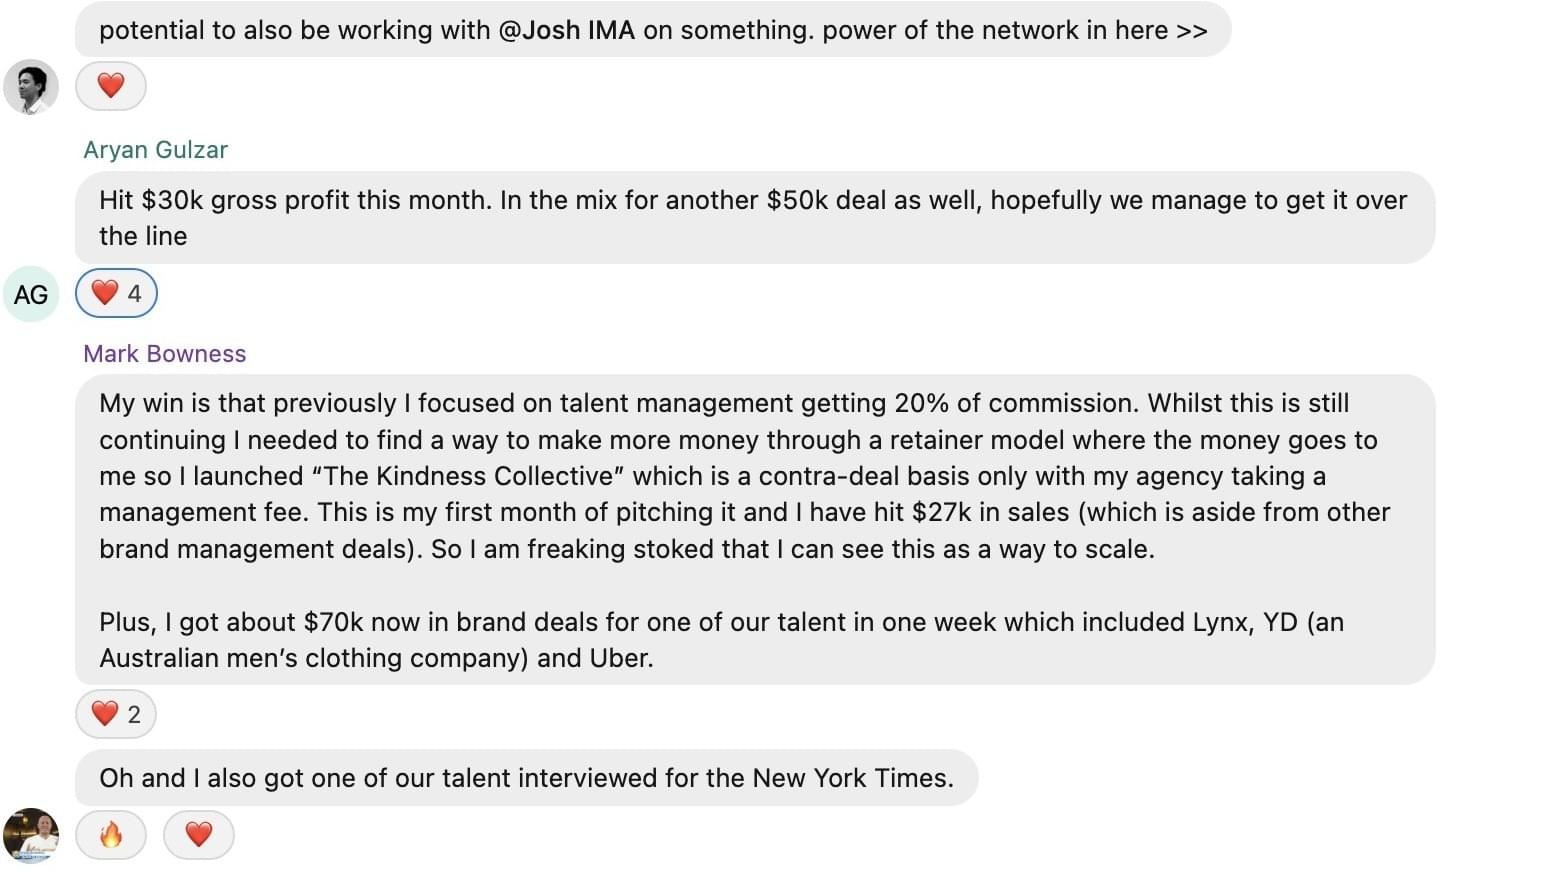1549x881 pixels.
Task: Open Aryan Gulzar's profile from sender name
Action: coord(155,150)
